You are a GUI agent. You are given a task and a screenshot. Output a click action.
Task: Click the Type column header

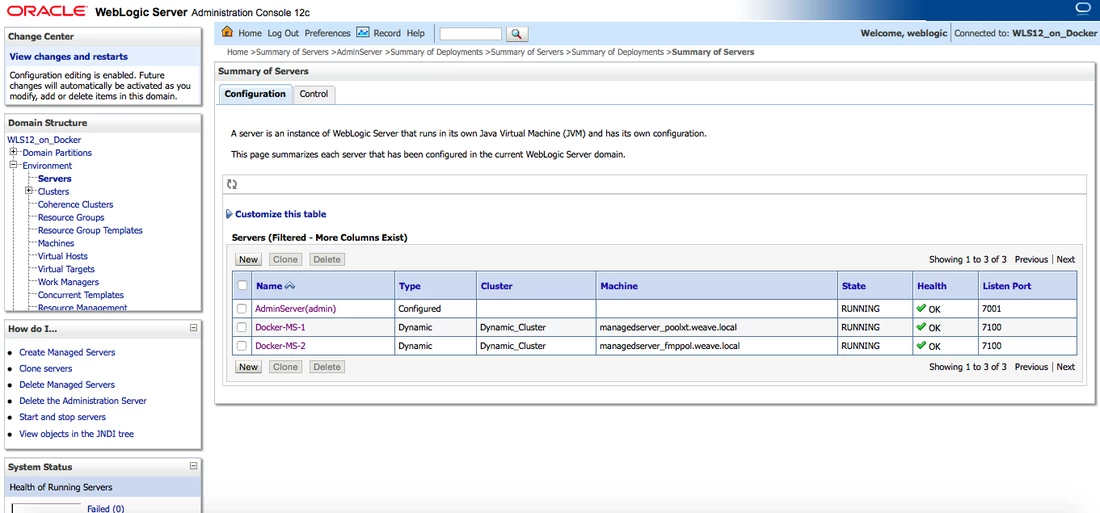410,286
